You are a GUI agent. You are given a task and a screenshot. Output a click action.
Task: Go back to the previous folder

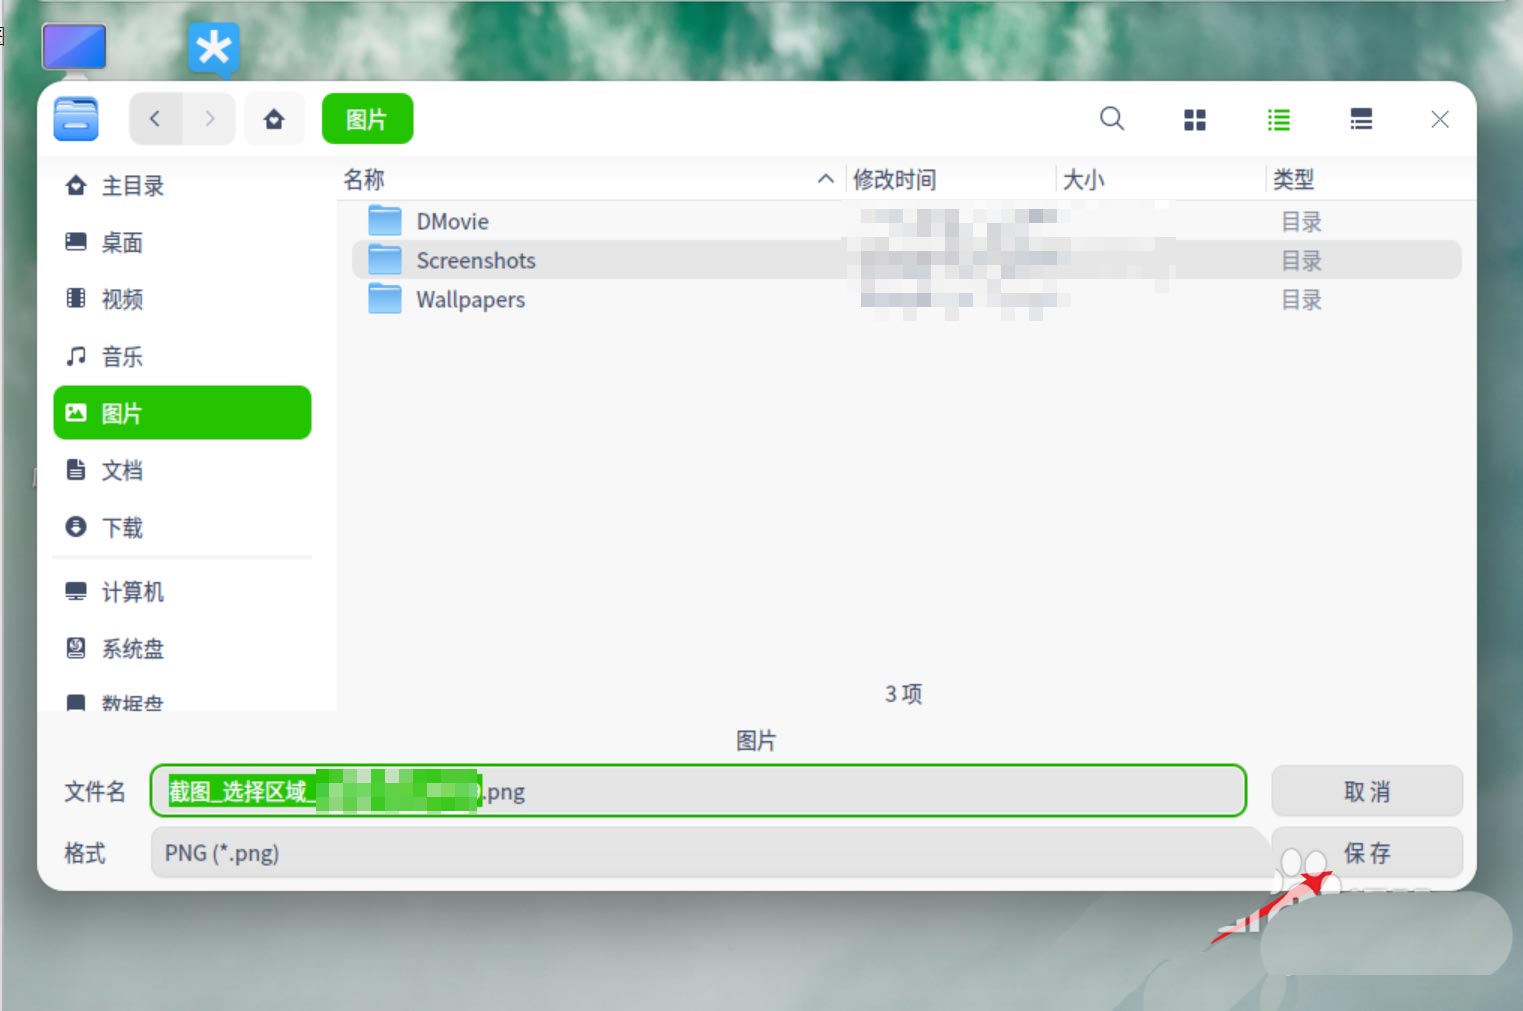click(x=155, y=119)
